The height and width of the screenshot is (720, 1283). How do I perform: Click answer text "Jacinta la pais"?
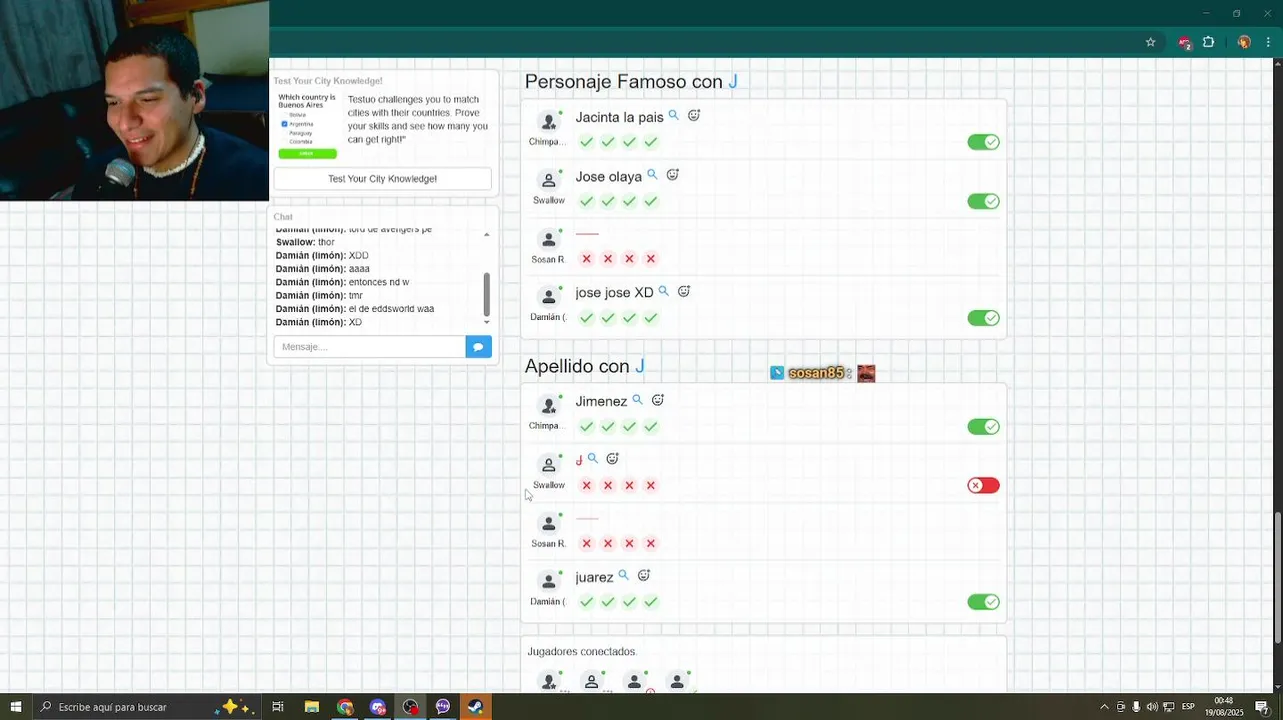pos(619,117)
